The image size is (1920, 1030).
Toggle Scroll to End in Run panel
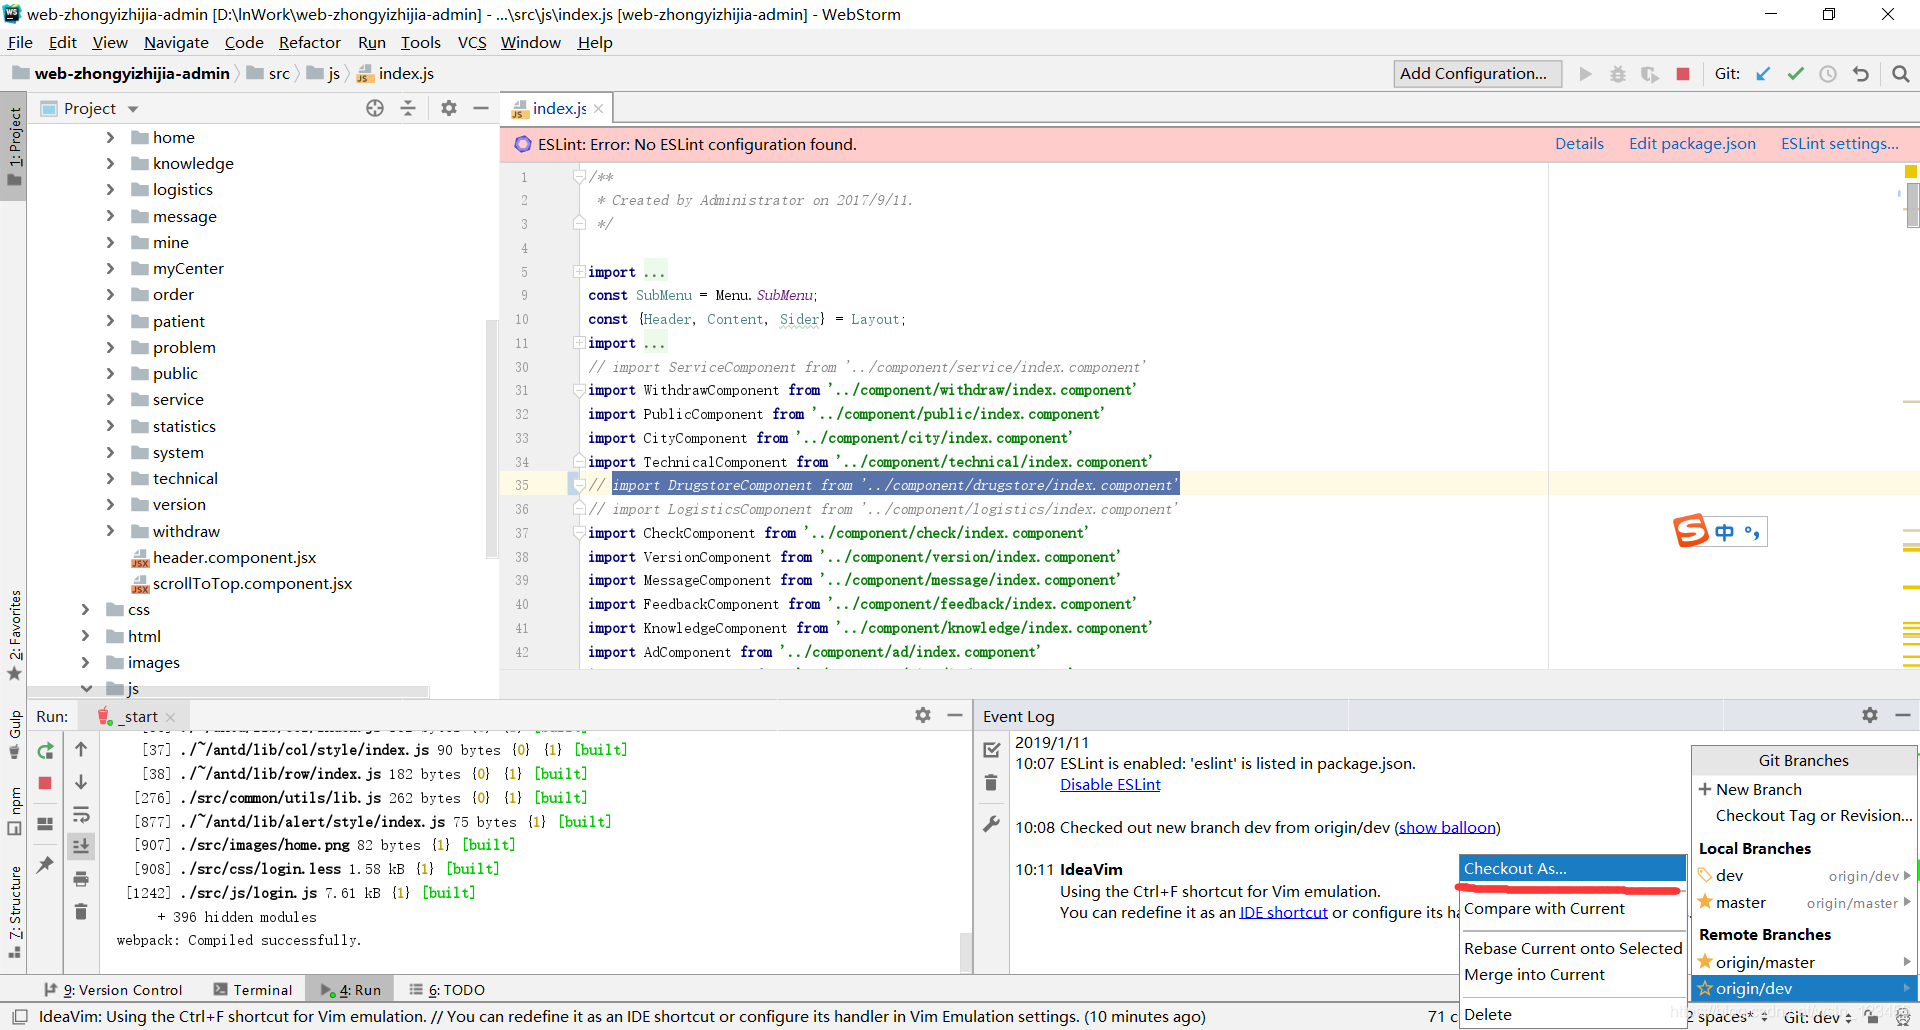coord(81,846)
